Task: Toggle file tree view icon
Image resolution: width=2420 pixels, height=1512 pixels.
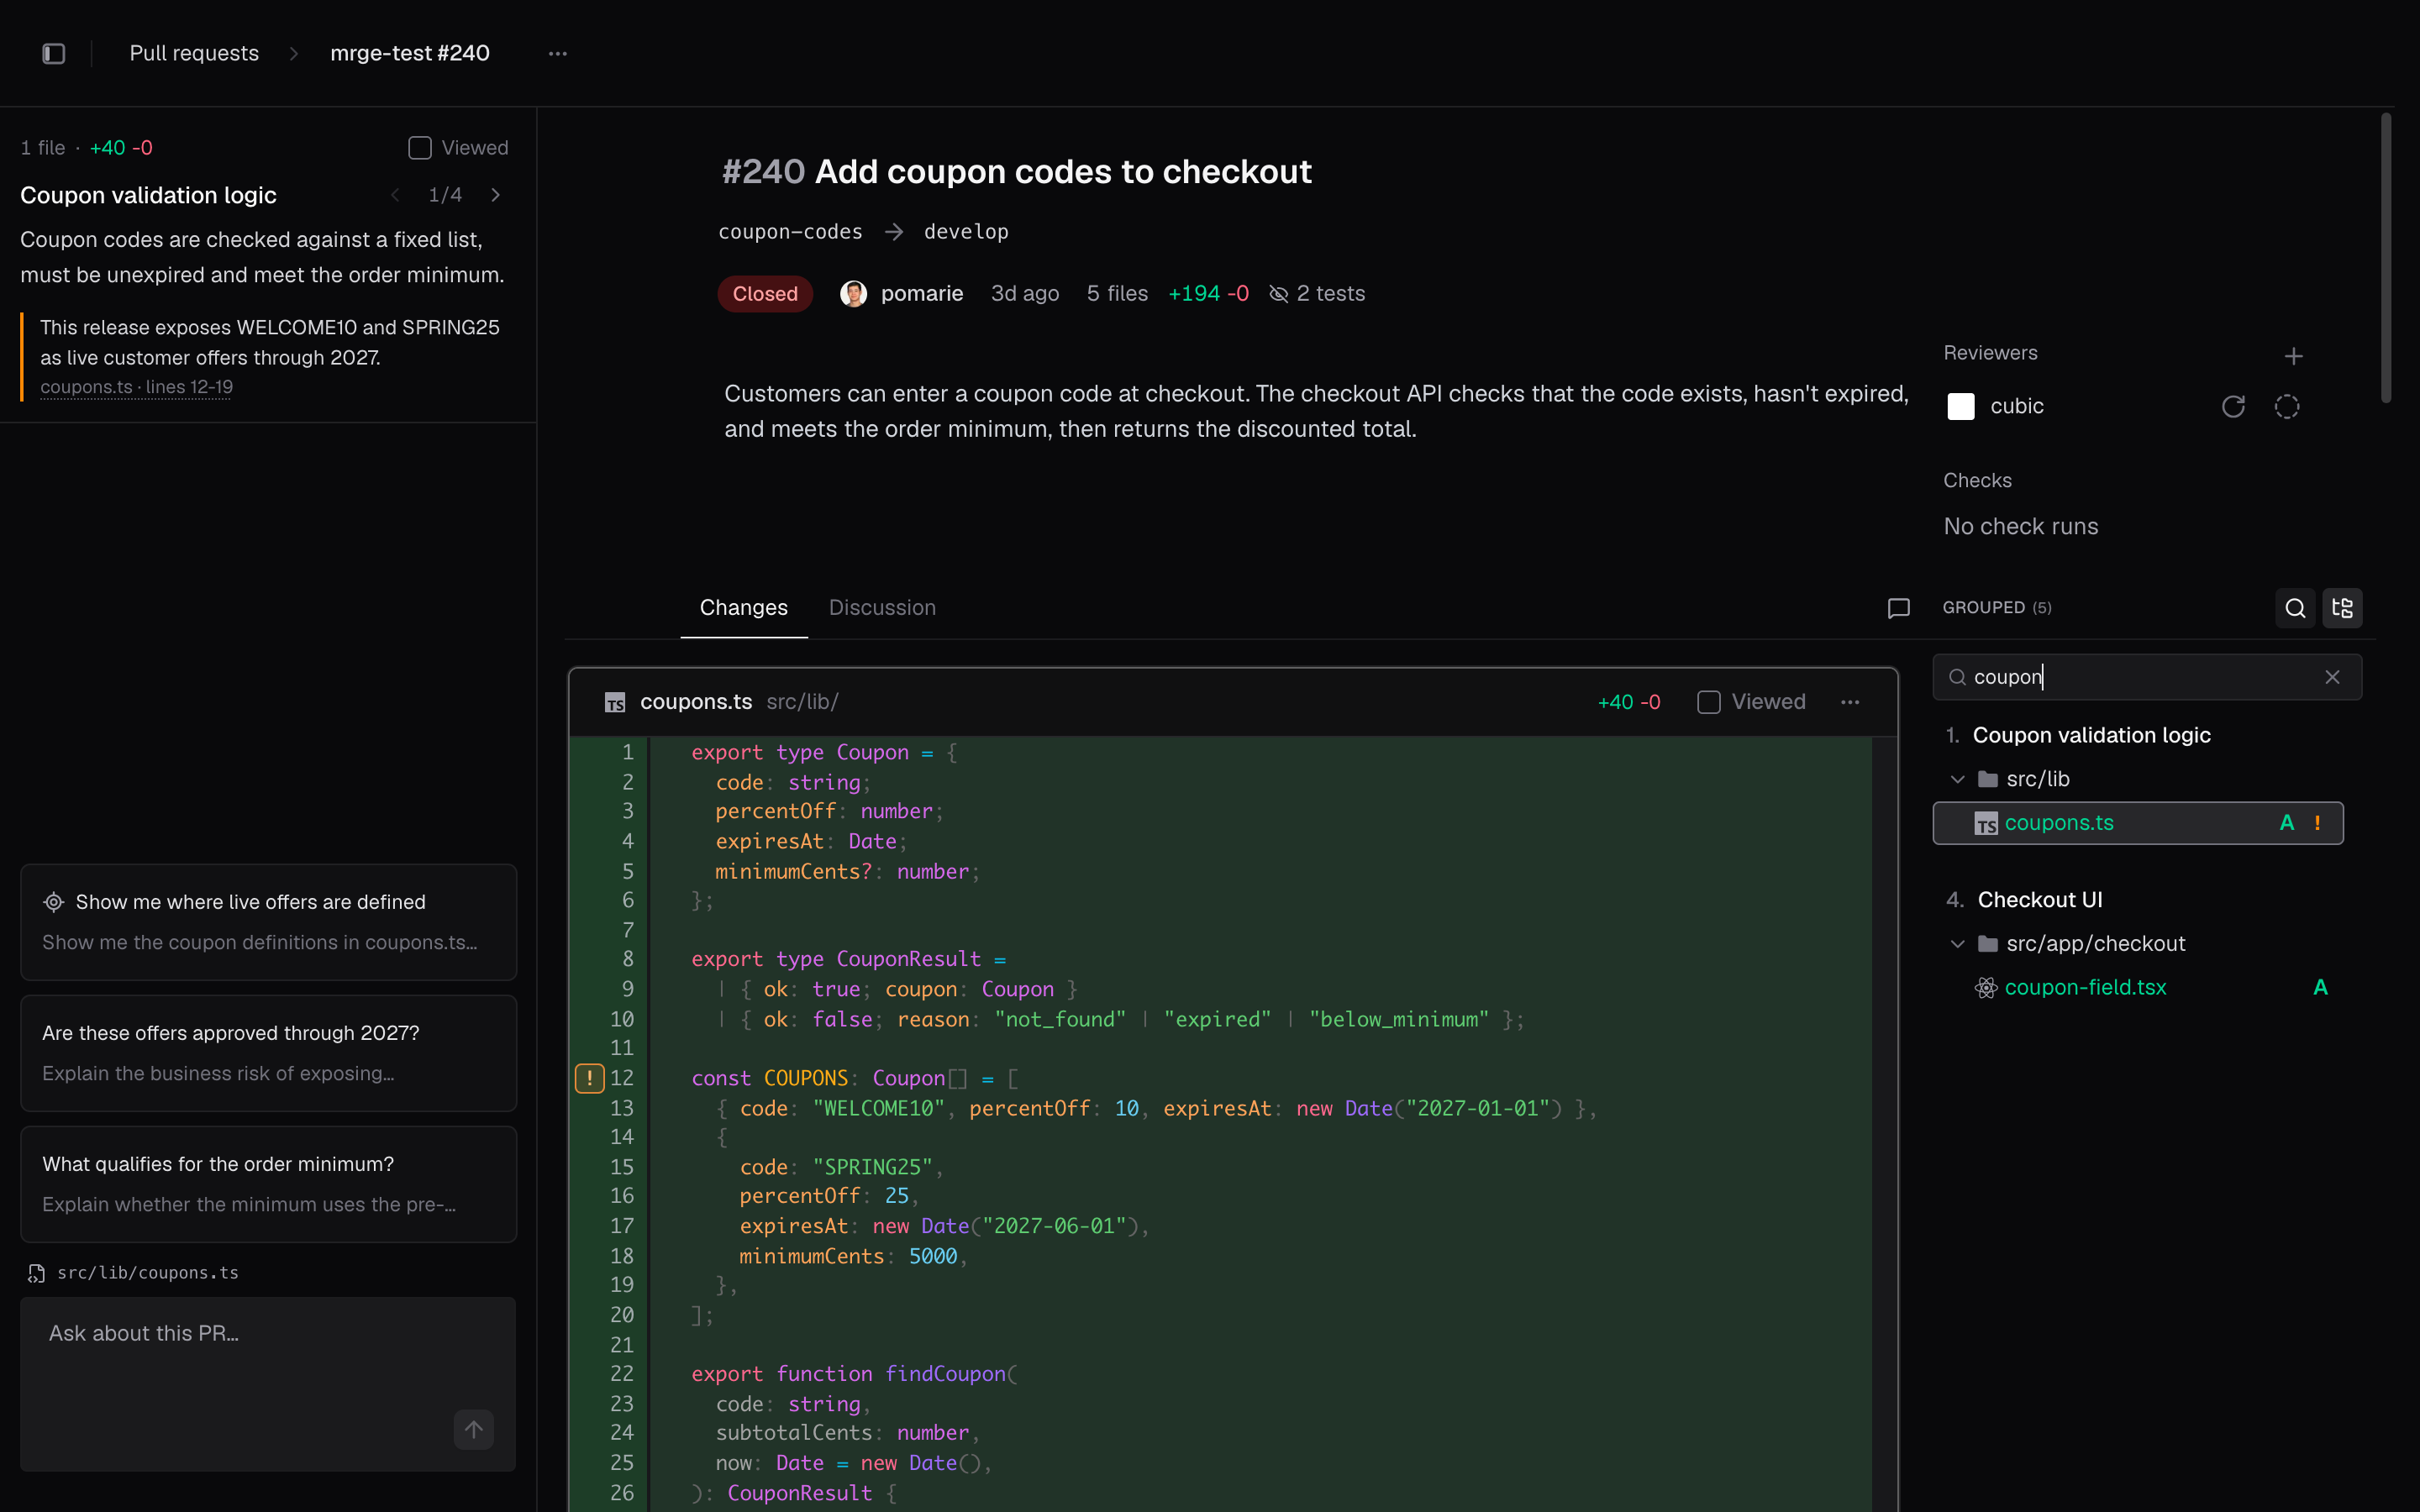Action: pyautogui.click(x=2342, y=608)
